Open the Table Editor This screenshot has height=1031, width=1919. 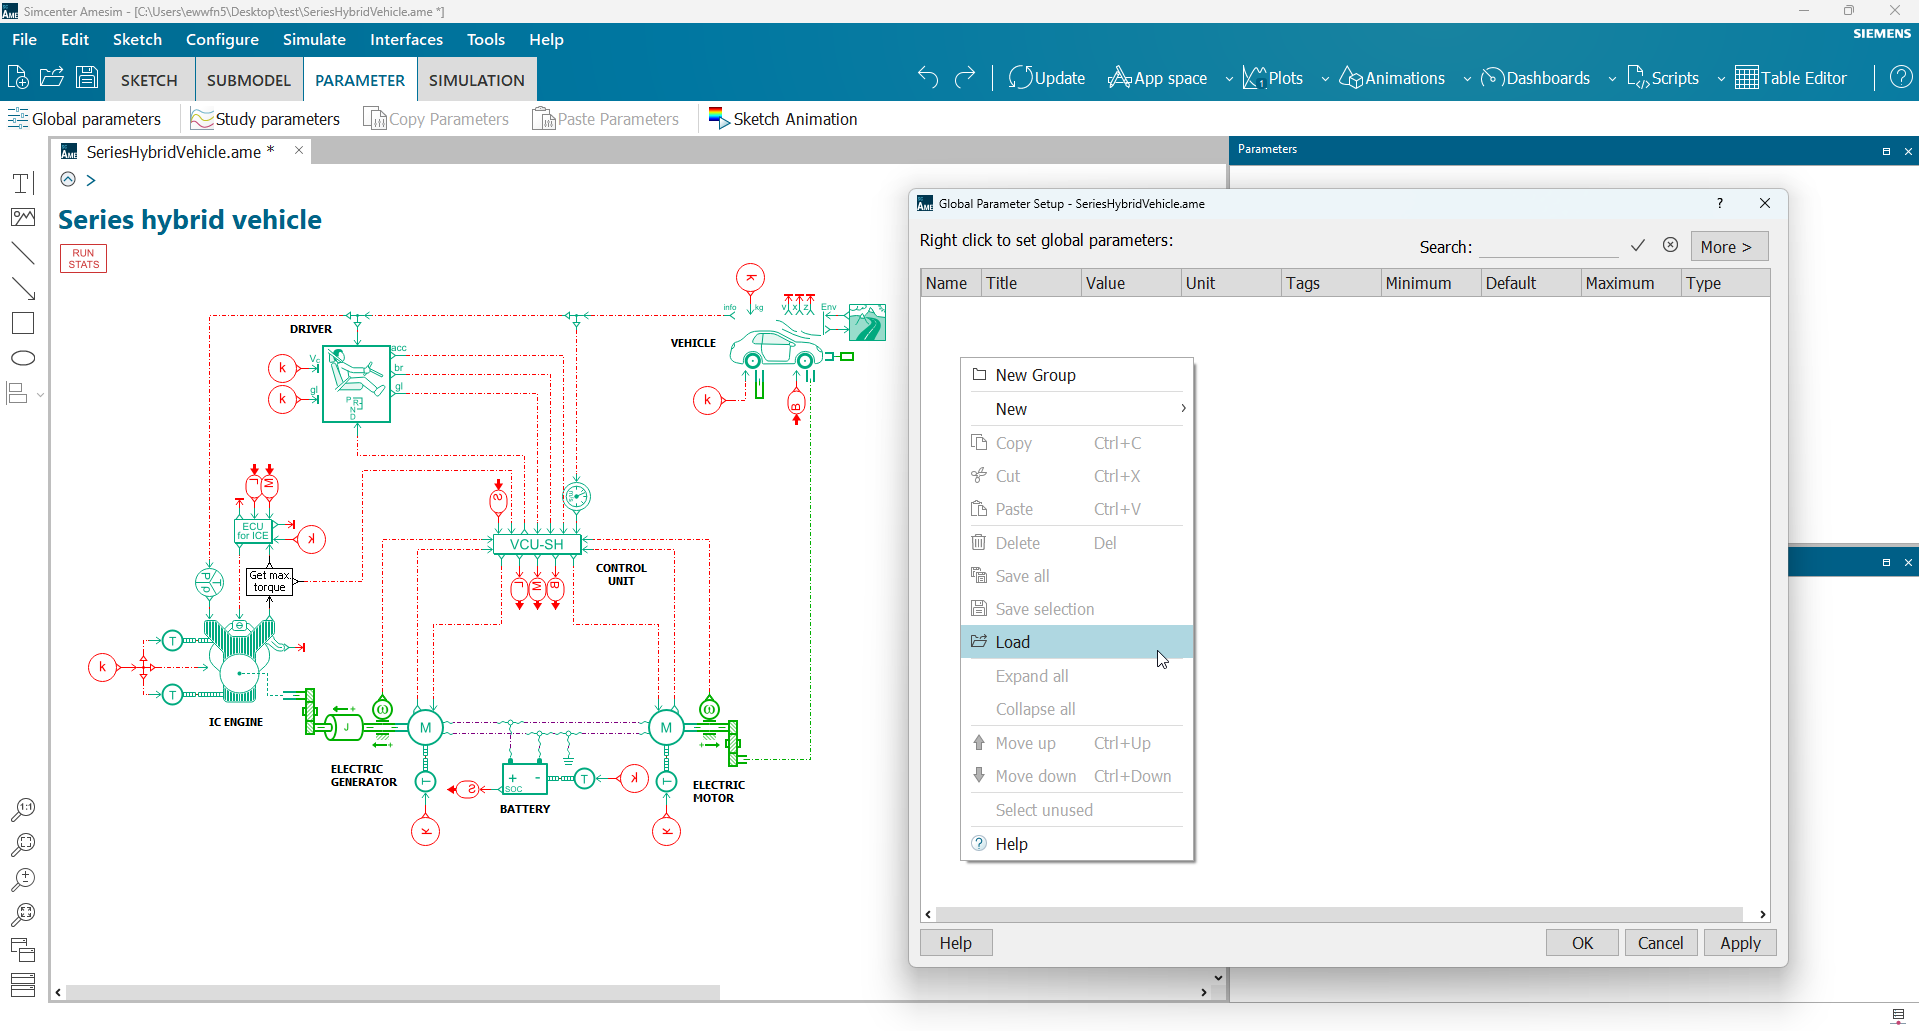pyautogui.click(x=1791, y=78)
